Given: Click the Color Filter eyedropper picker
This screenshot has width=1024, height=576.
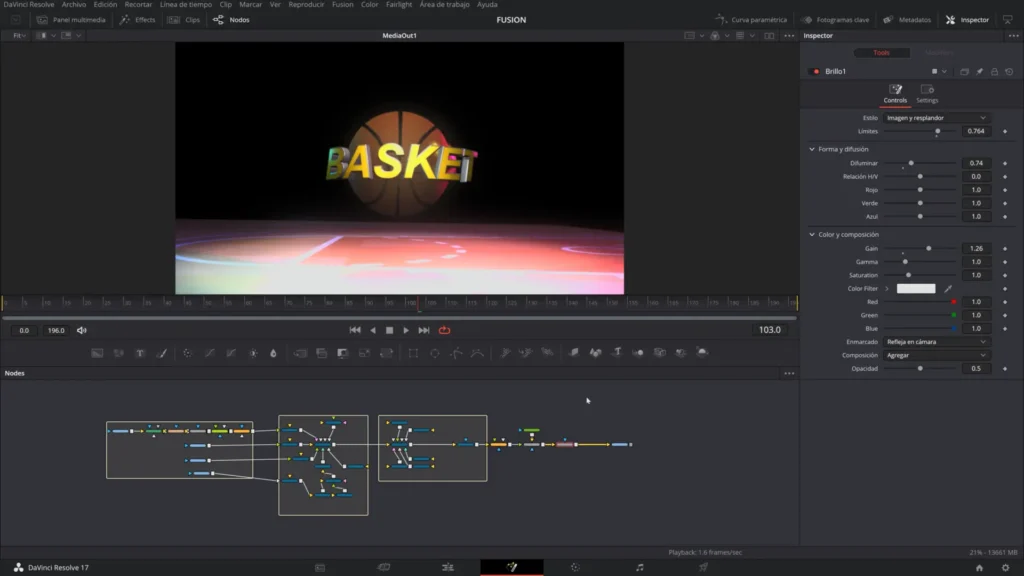Looking at the screenshot, I should click(x=948, y=289).
